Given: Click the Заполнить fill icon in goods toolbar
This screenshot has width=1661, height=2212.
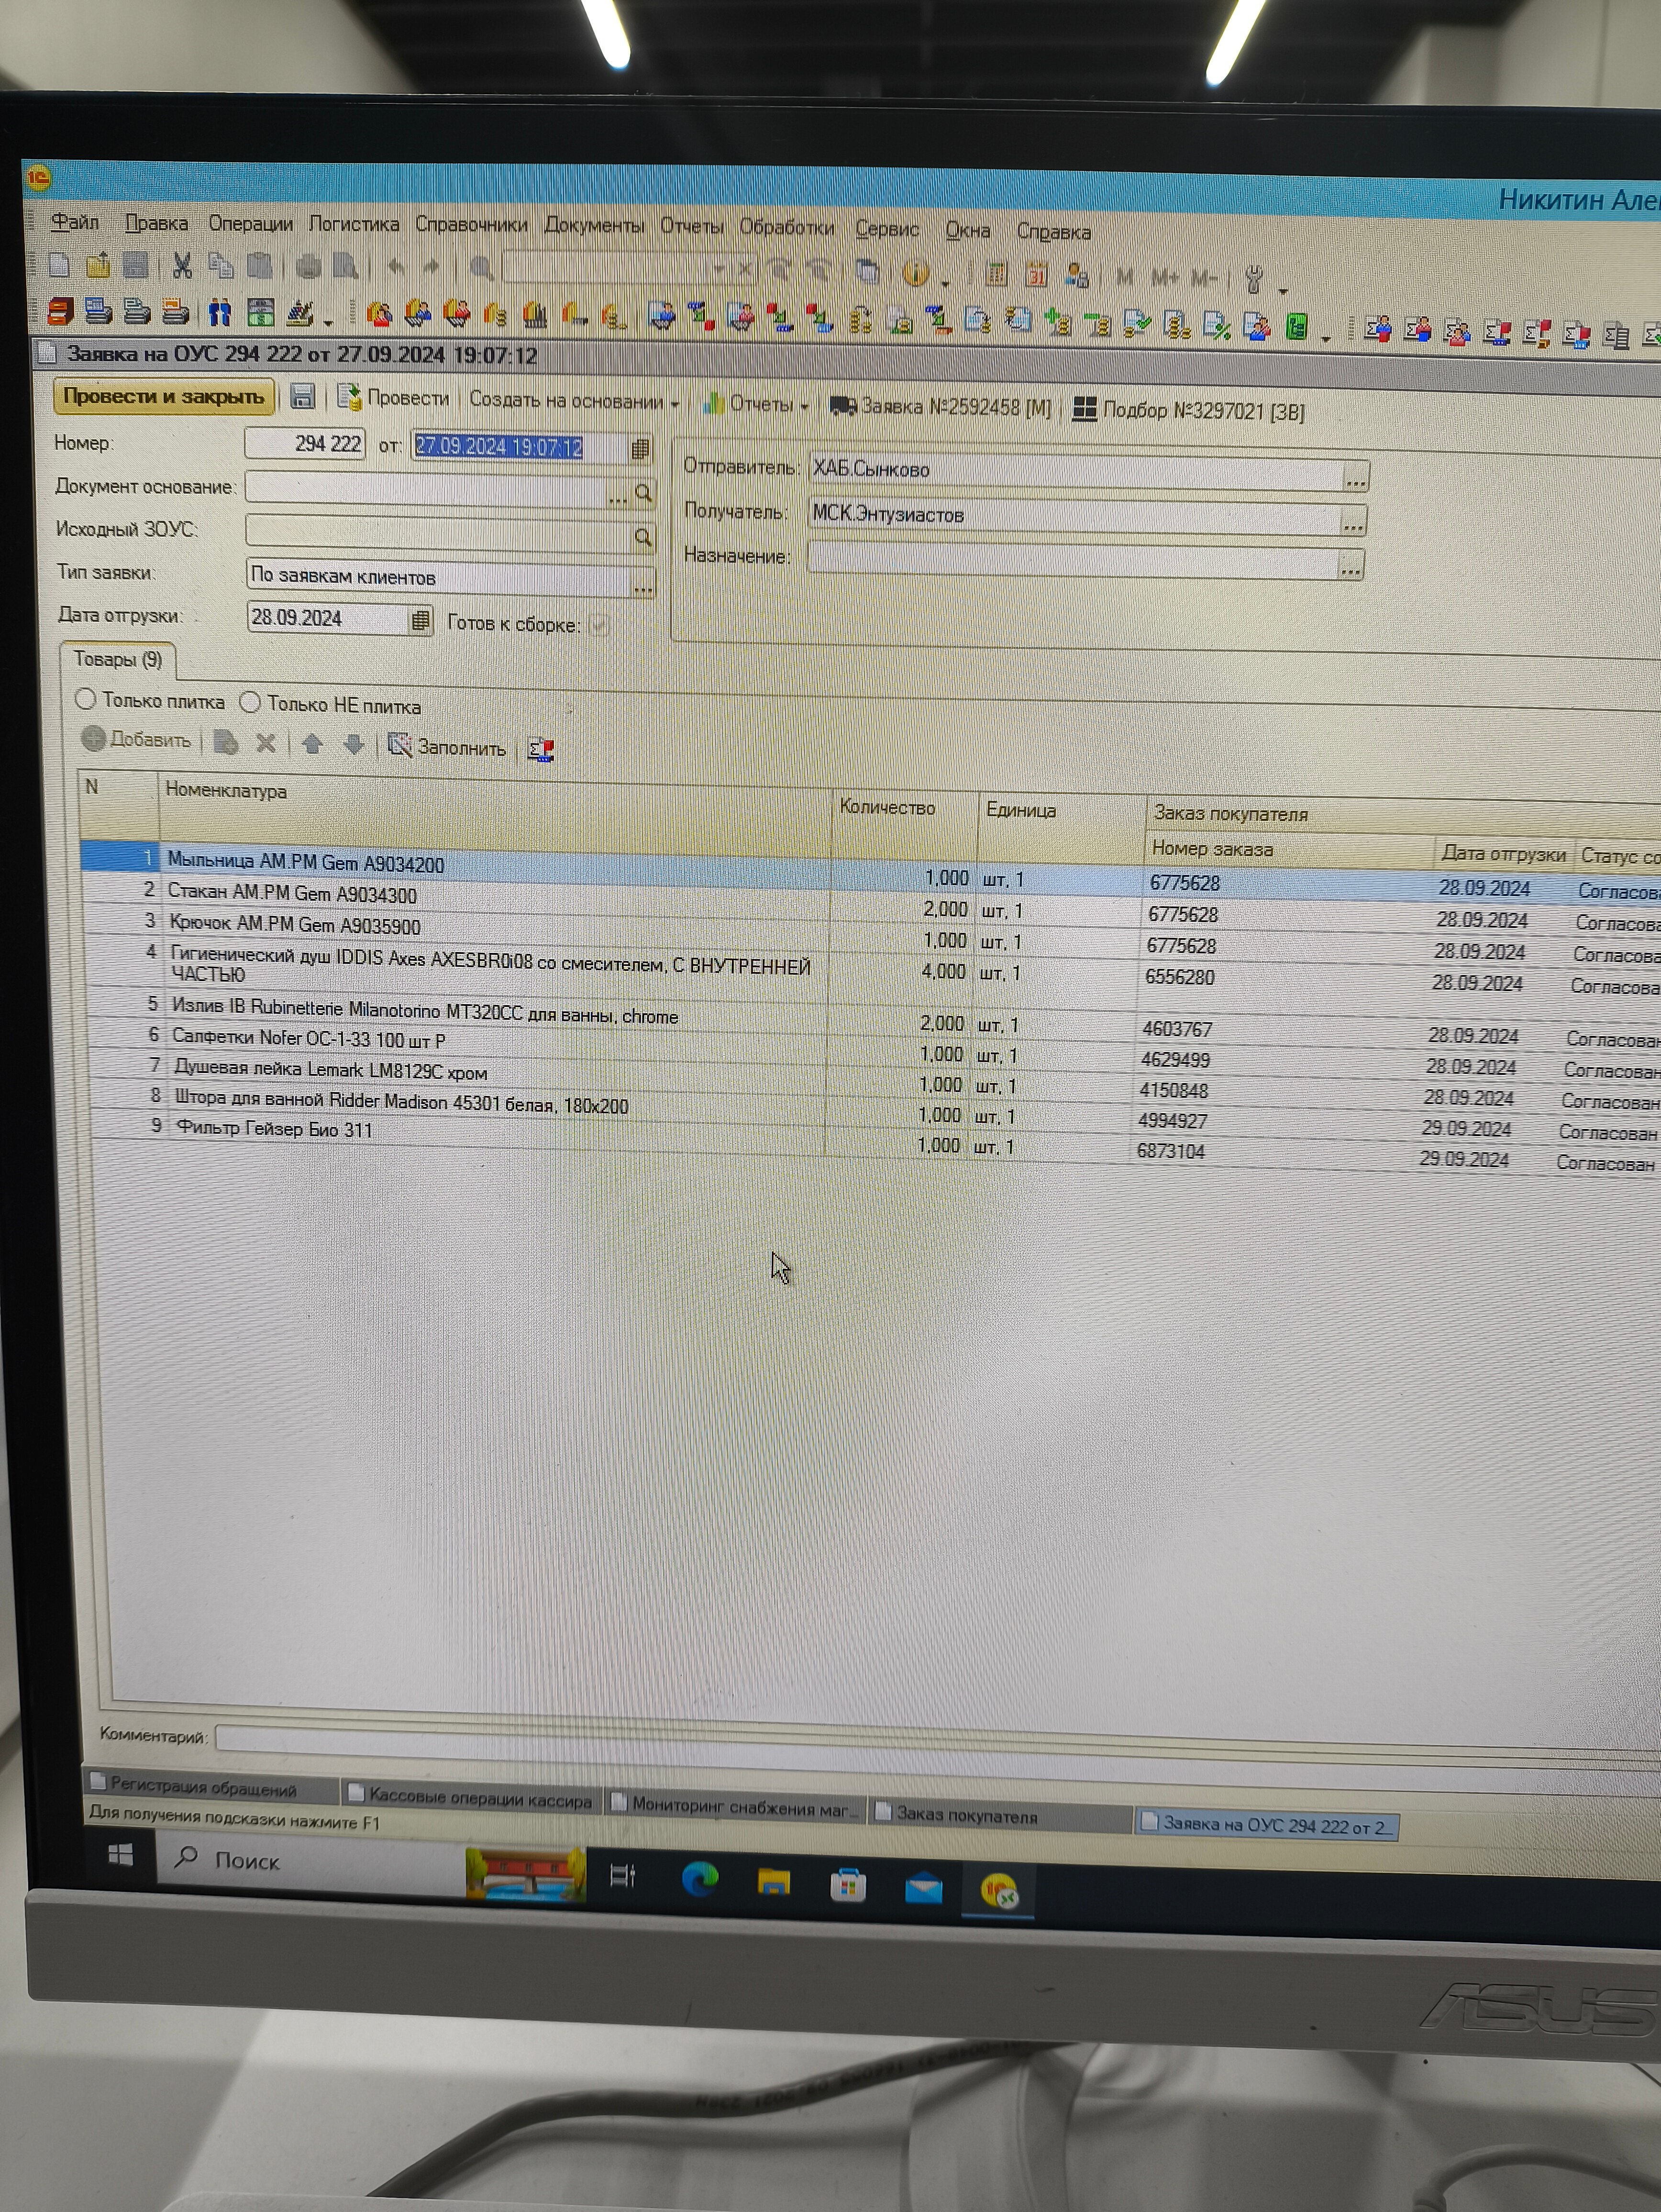Looking at the screenshot, I should click(x=400, y=745).
